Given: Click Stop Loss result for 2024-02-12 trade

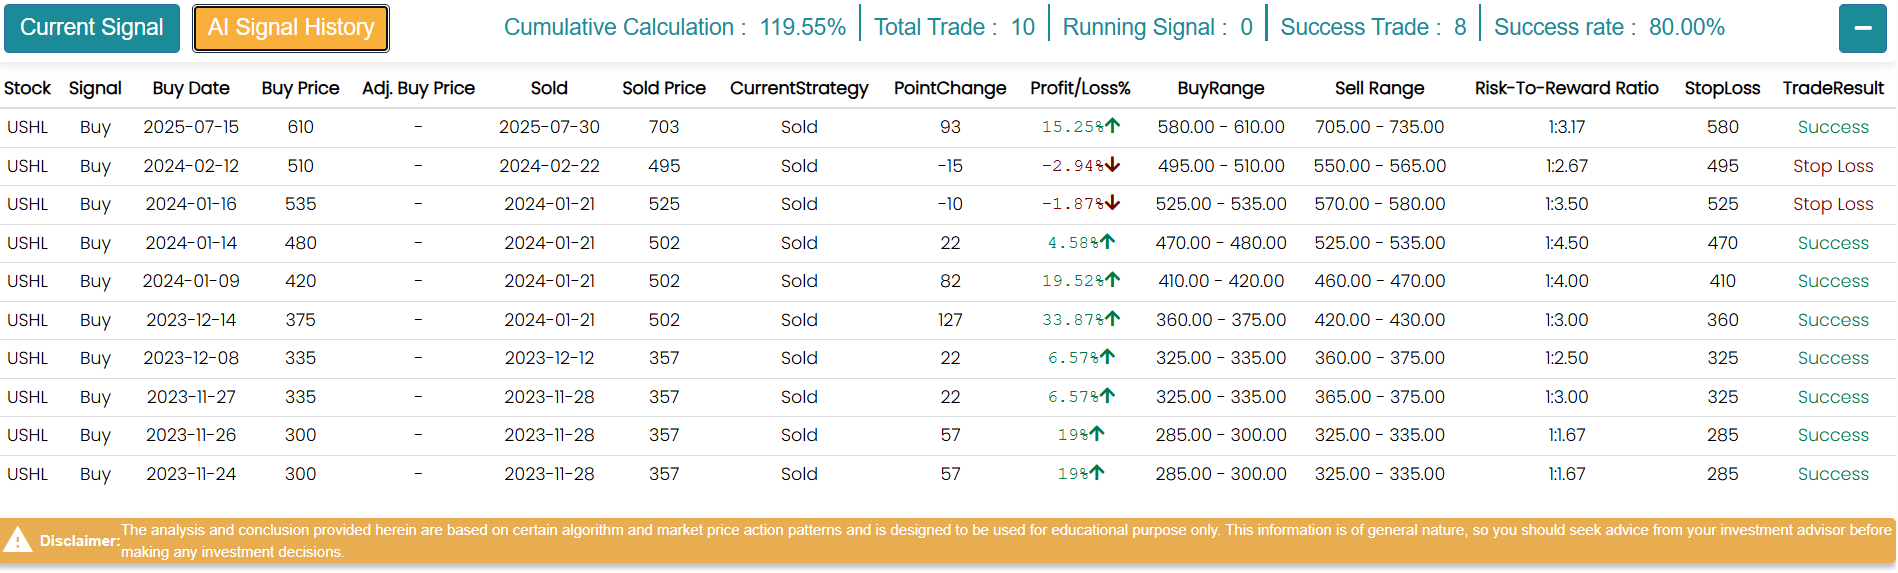Looking at the screenshot, I should [1832, 166].
